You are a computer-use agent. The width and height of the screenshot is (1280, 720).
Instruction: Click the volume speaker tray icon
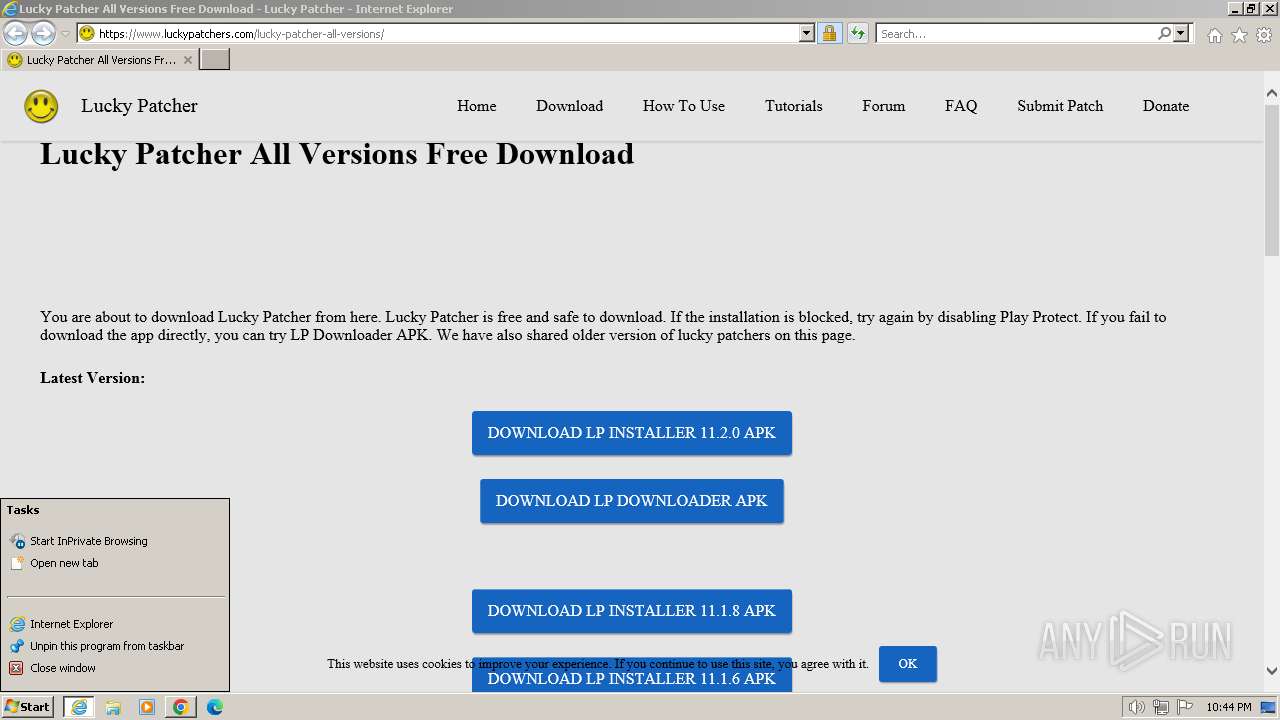[1137, 707]
